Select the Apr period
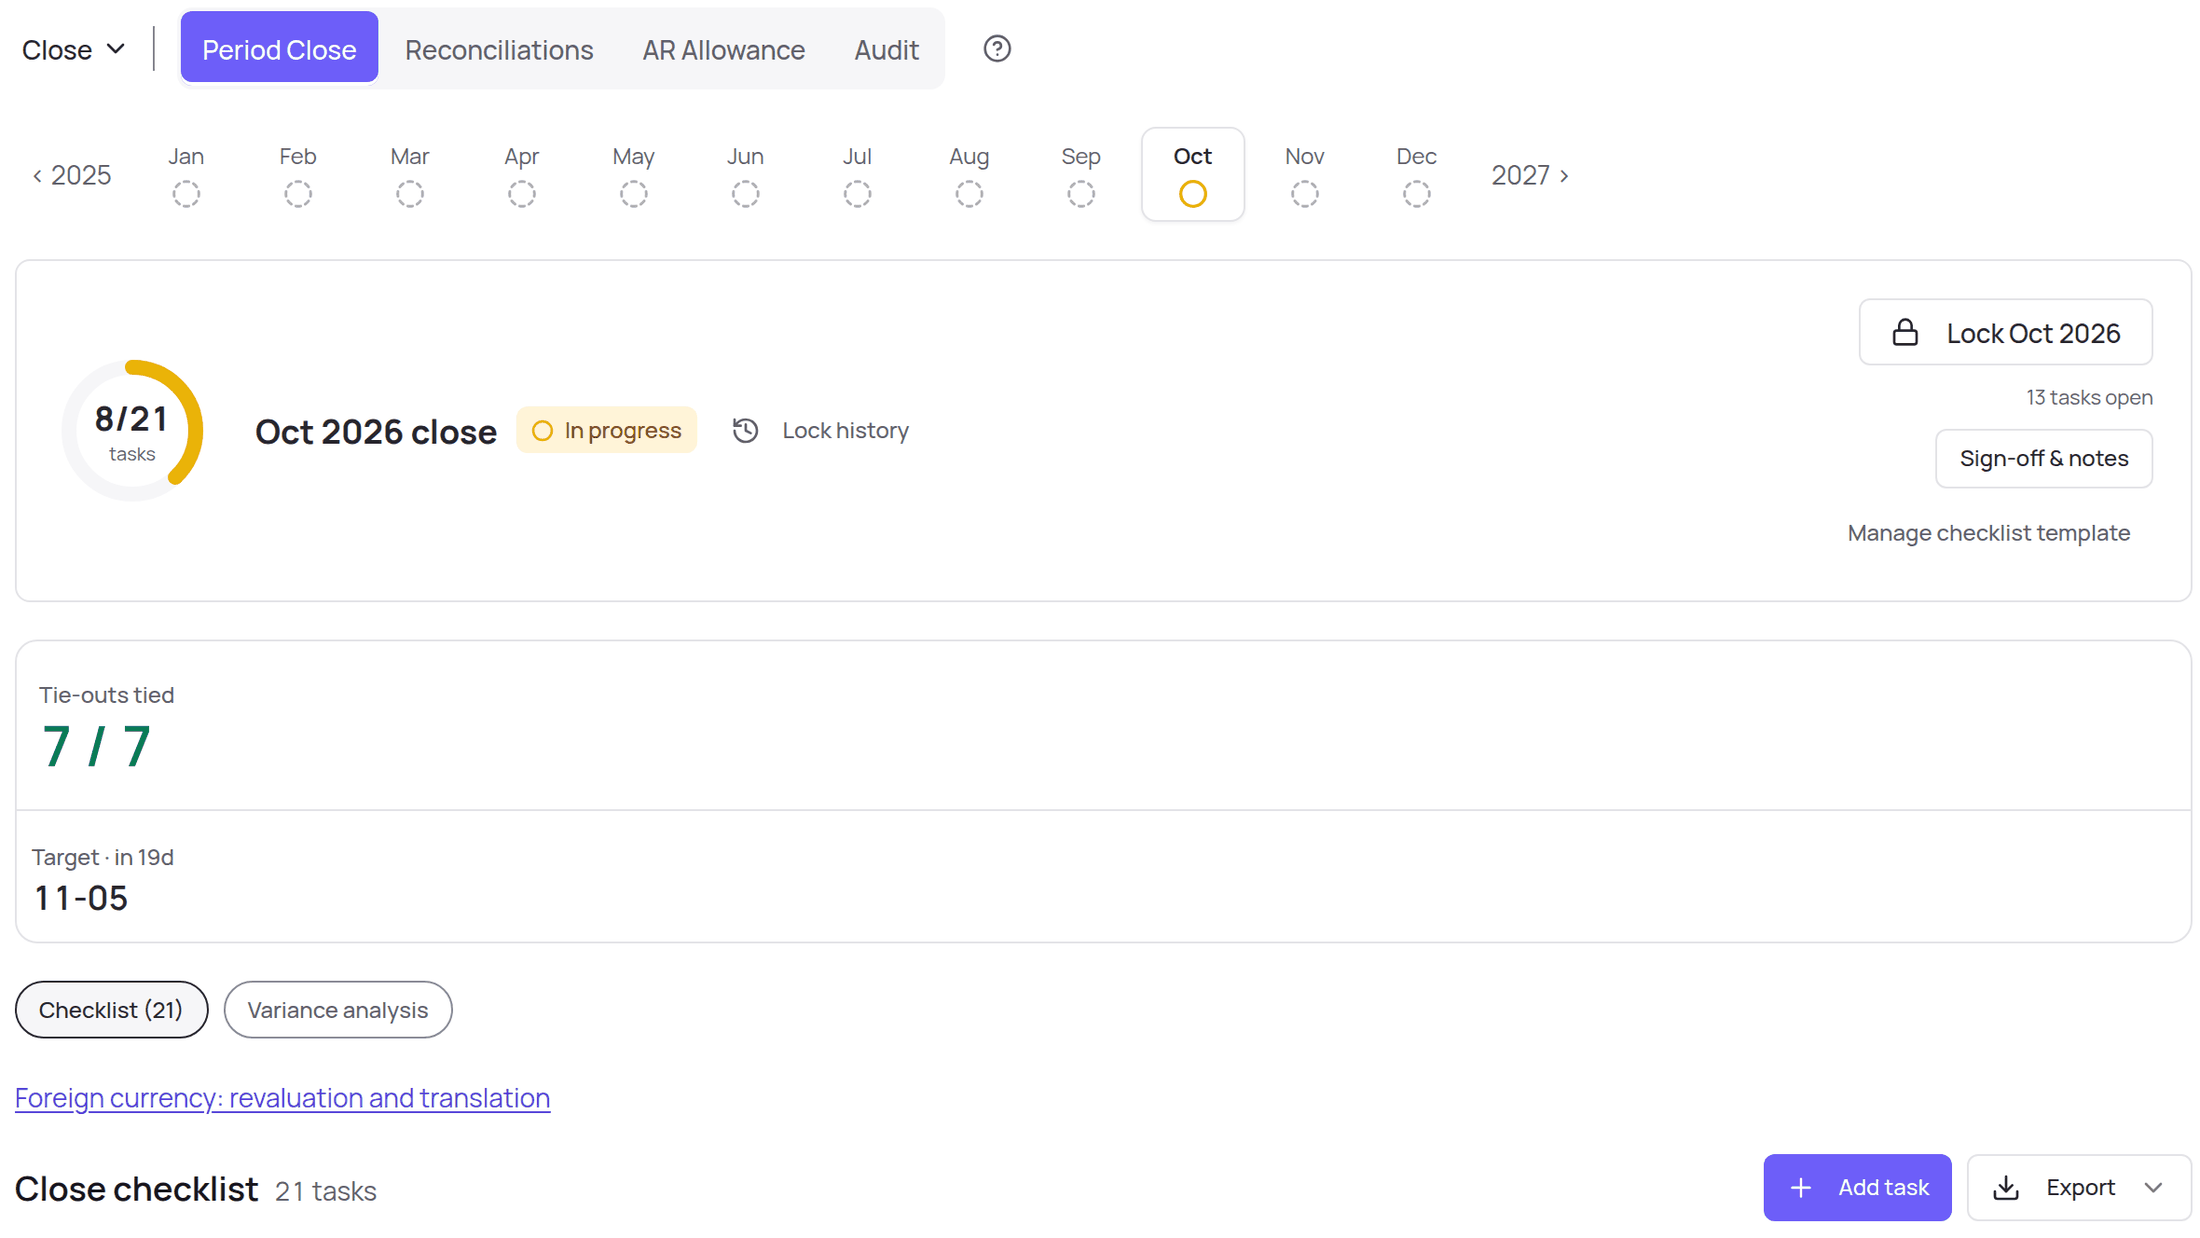 click(x=522, y=175)
